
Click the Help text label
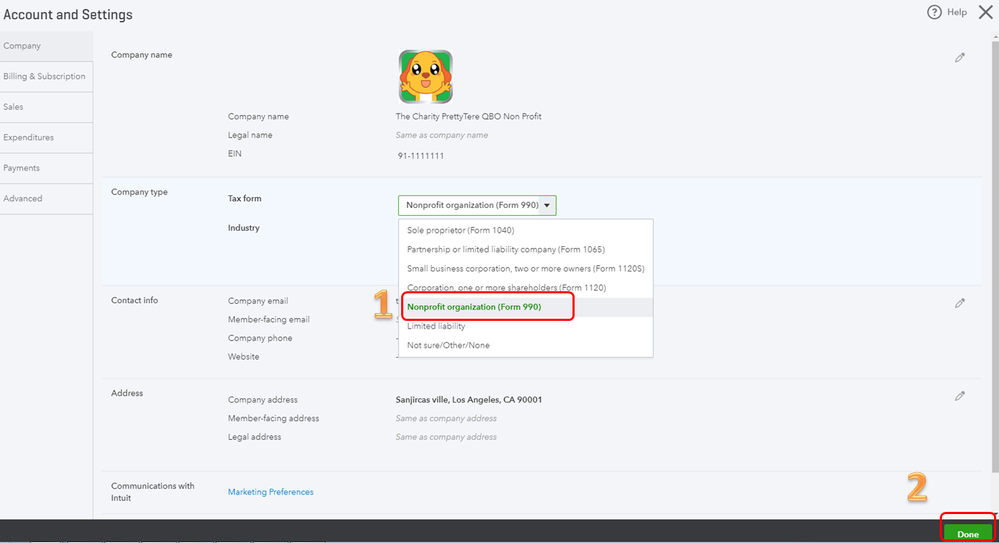coord(956,12)
